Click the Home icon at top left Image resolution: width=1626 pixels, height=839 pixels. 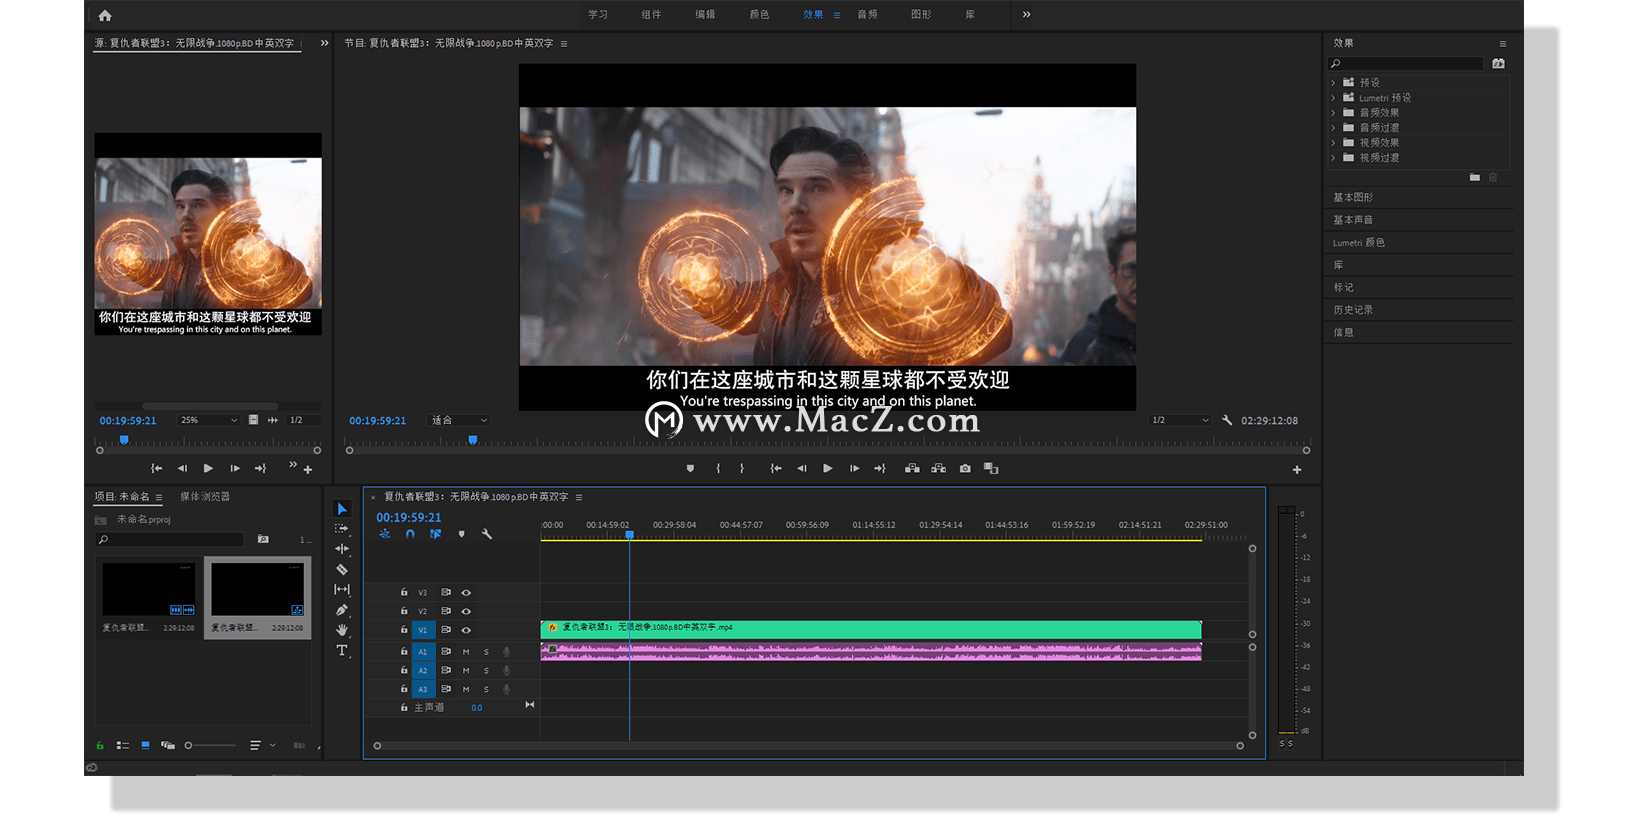click(105, 15)
